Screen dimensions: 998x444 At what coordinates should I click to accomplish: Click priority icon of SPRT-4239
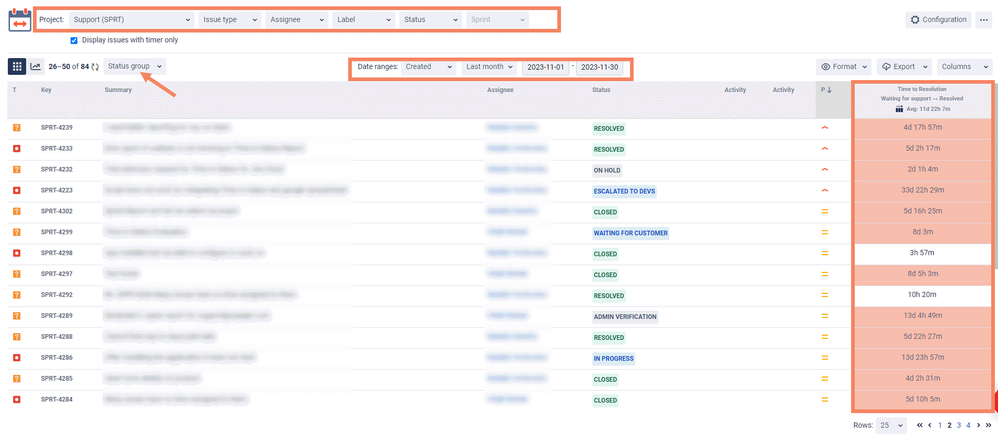[825, 128]
